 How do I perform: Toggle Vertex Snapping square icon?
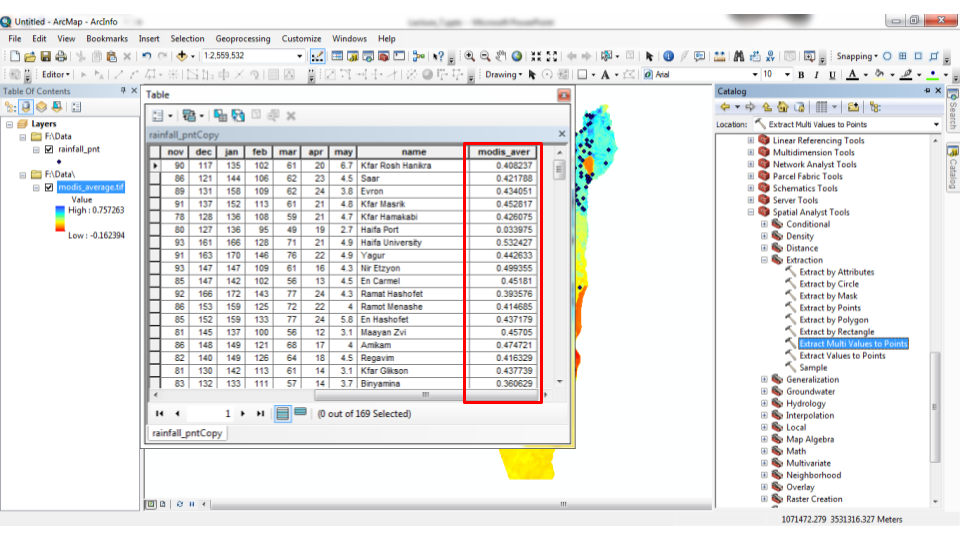coord(918,56)
